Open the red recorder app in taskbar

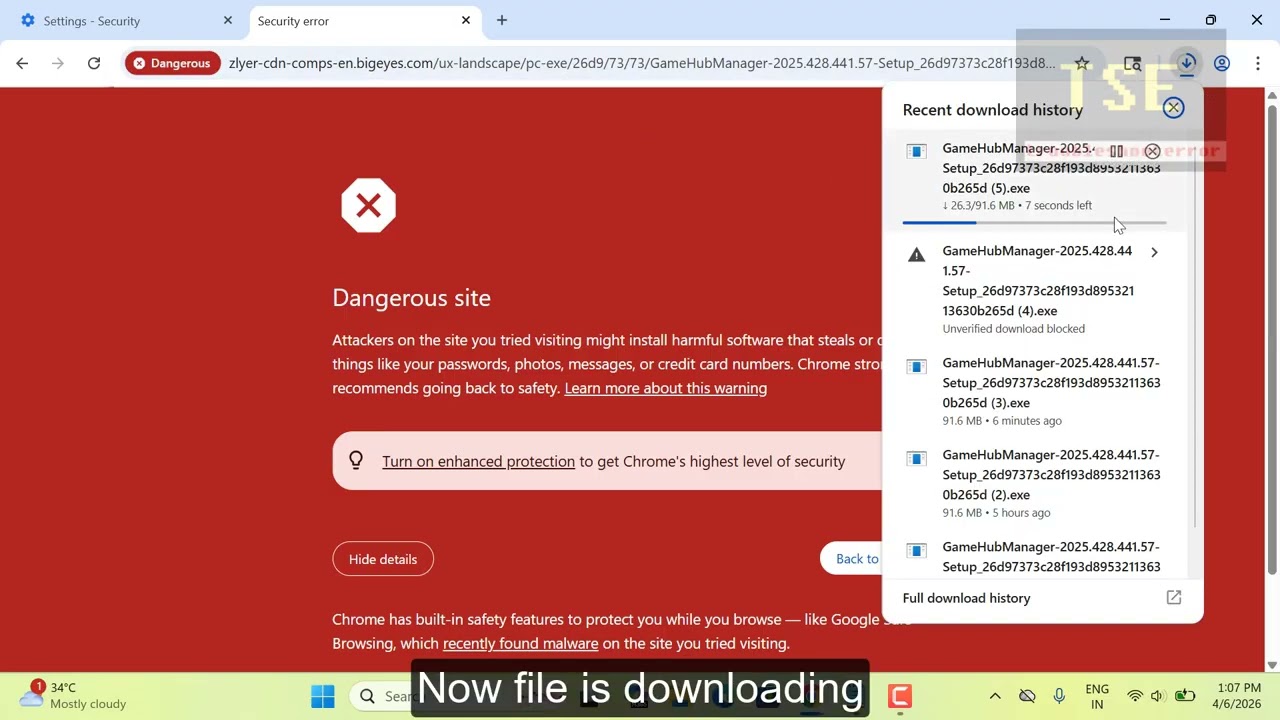click(900, 696)
